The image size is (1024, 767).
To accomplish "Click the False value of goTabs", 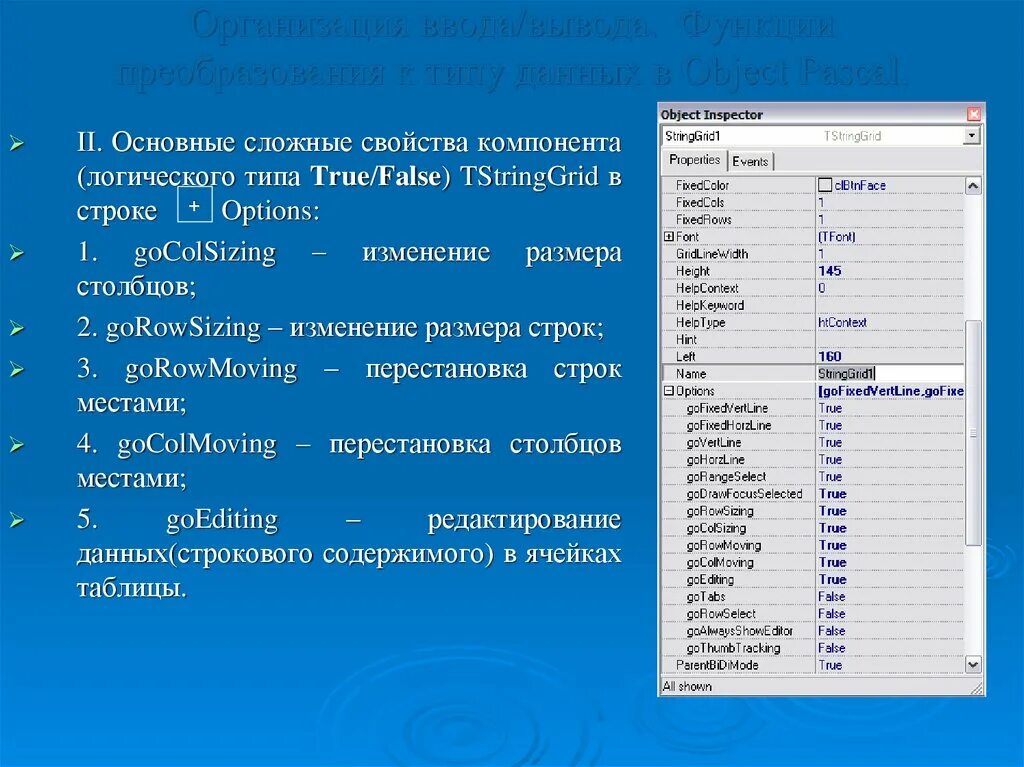I will pos(831,596).
